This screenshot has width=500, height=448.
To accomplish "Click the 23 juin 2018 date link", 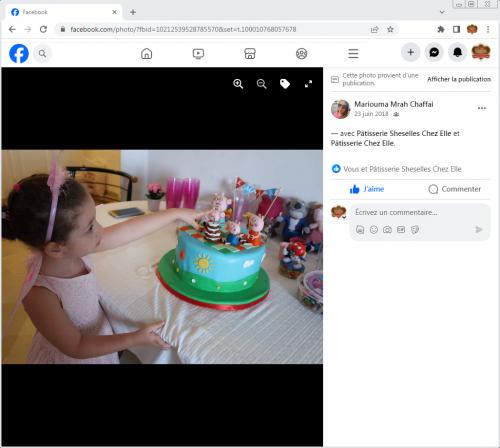I will click(x=371, y=114).
